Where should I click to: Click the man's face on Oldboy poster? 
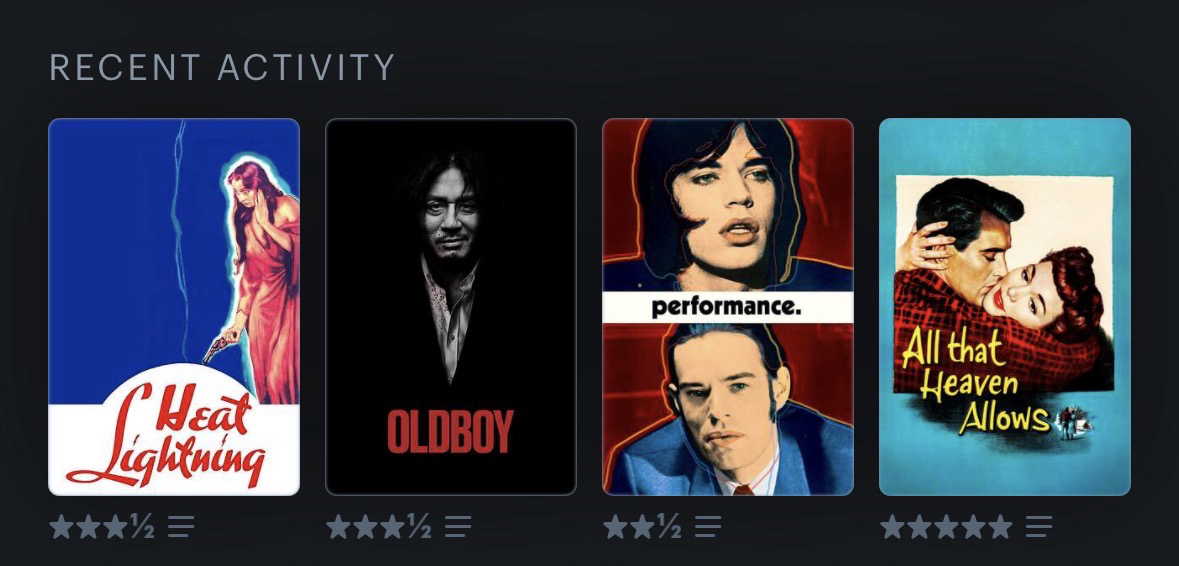[447, 215]
